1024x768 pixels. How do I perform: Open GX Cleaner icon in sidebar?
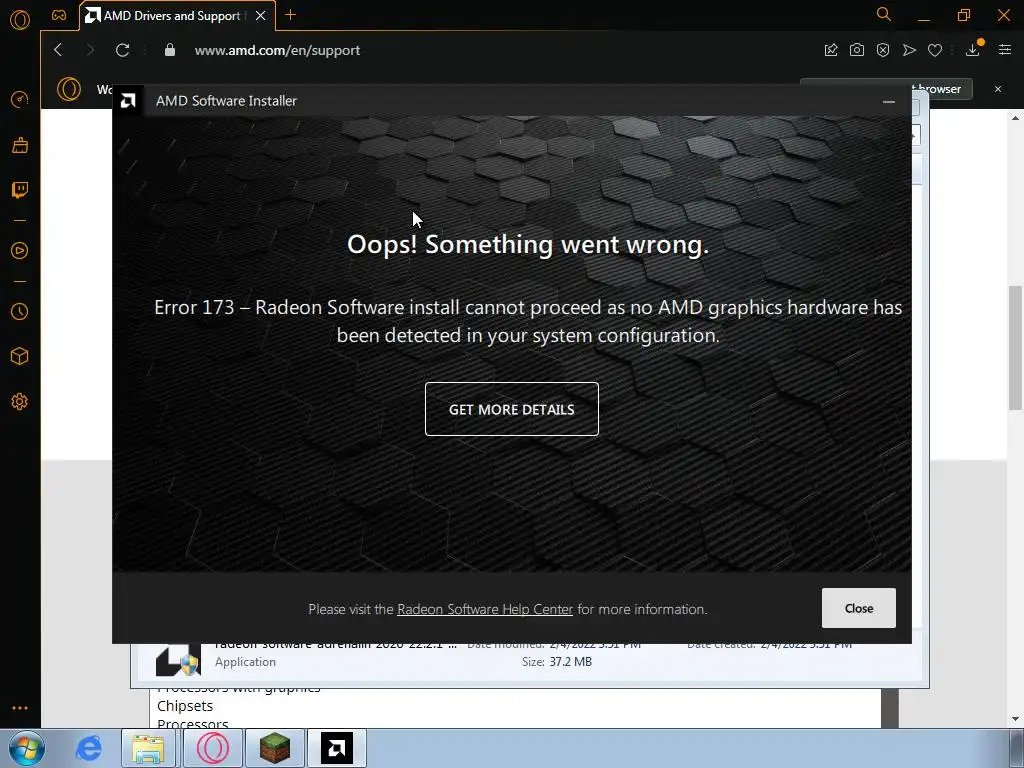[x=20, y=145]
